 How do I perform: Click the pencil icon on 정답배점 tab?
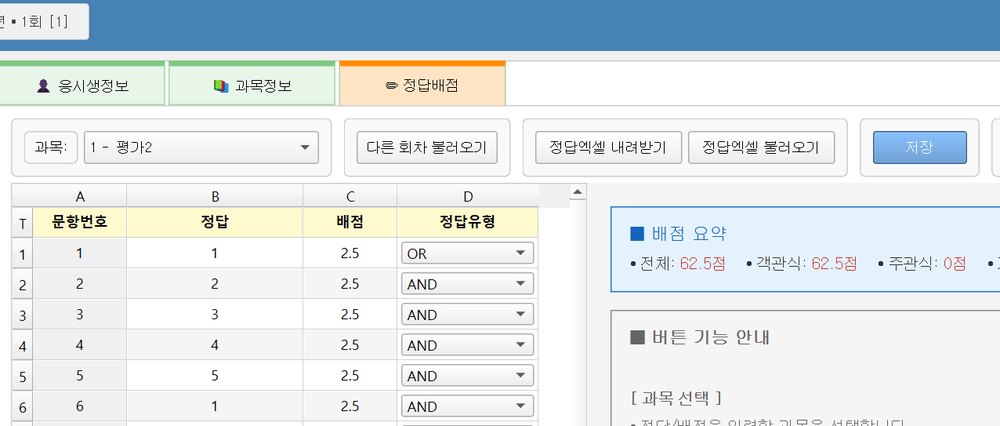(x=392, y=86)
